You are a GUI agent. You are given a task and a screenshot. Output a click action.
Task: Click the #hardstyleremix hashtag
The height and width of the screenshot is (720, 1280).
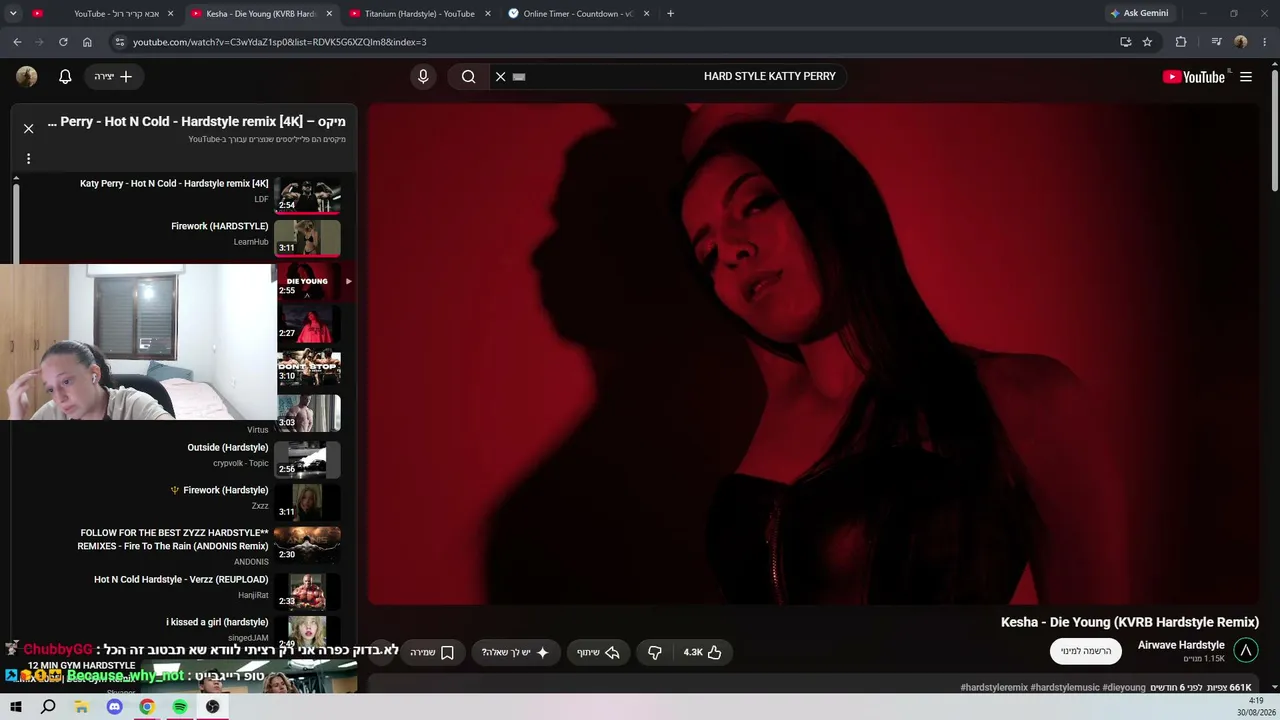pyautogui.click(x=994, y=688)
